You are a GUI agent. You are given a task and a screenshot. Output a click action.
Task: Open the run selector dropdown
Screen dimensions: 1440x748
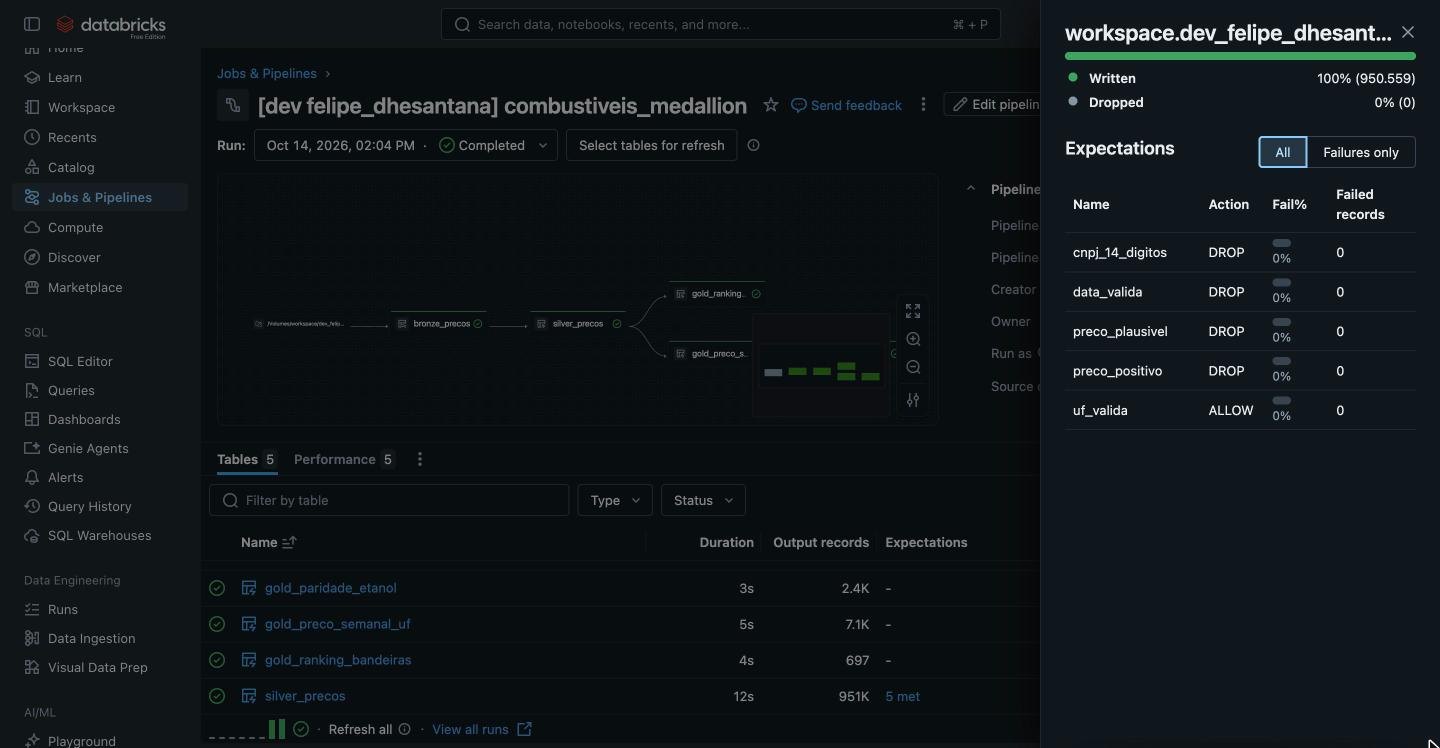pyautogui.click(x=406, y=145)
